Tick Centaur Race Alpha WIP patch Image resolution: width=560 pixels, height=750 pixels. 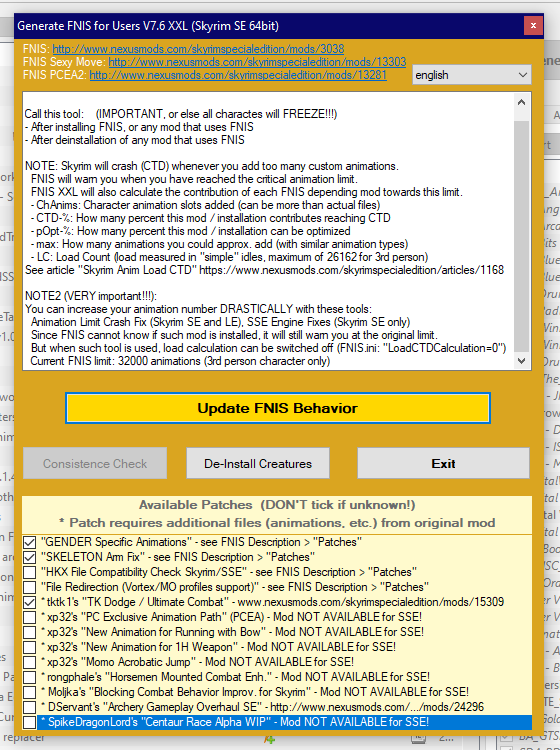30,722
